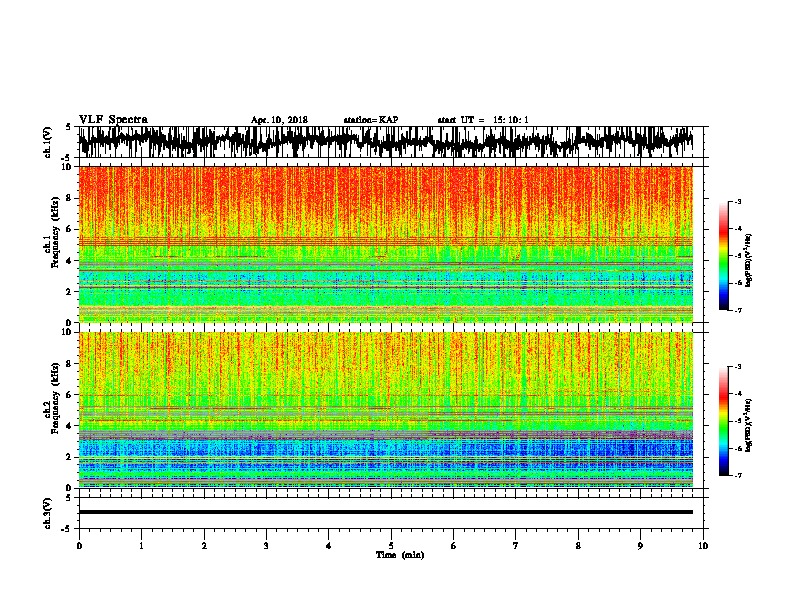
Task: Click the ch.1 color bar label "-3"
Action: click(x=738, y=201)
